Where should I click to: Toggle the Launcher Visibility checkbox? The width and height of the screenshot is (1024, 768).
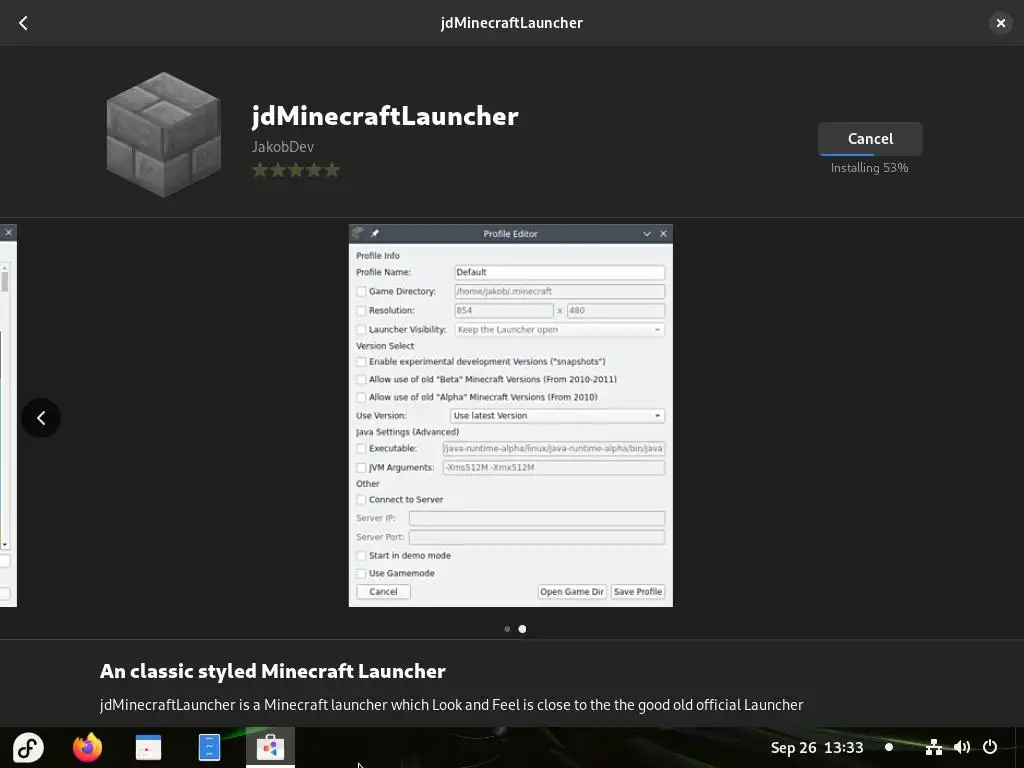point(361,330)
